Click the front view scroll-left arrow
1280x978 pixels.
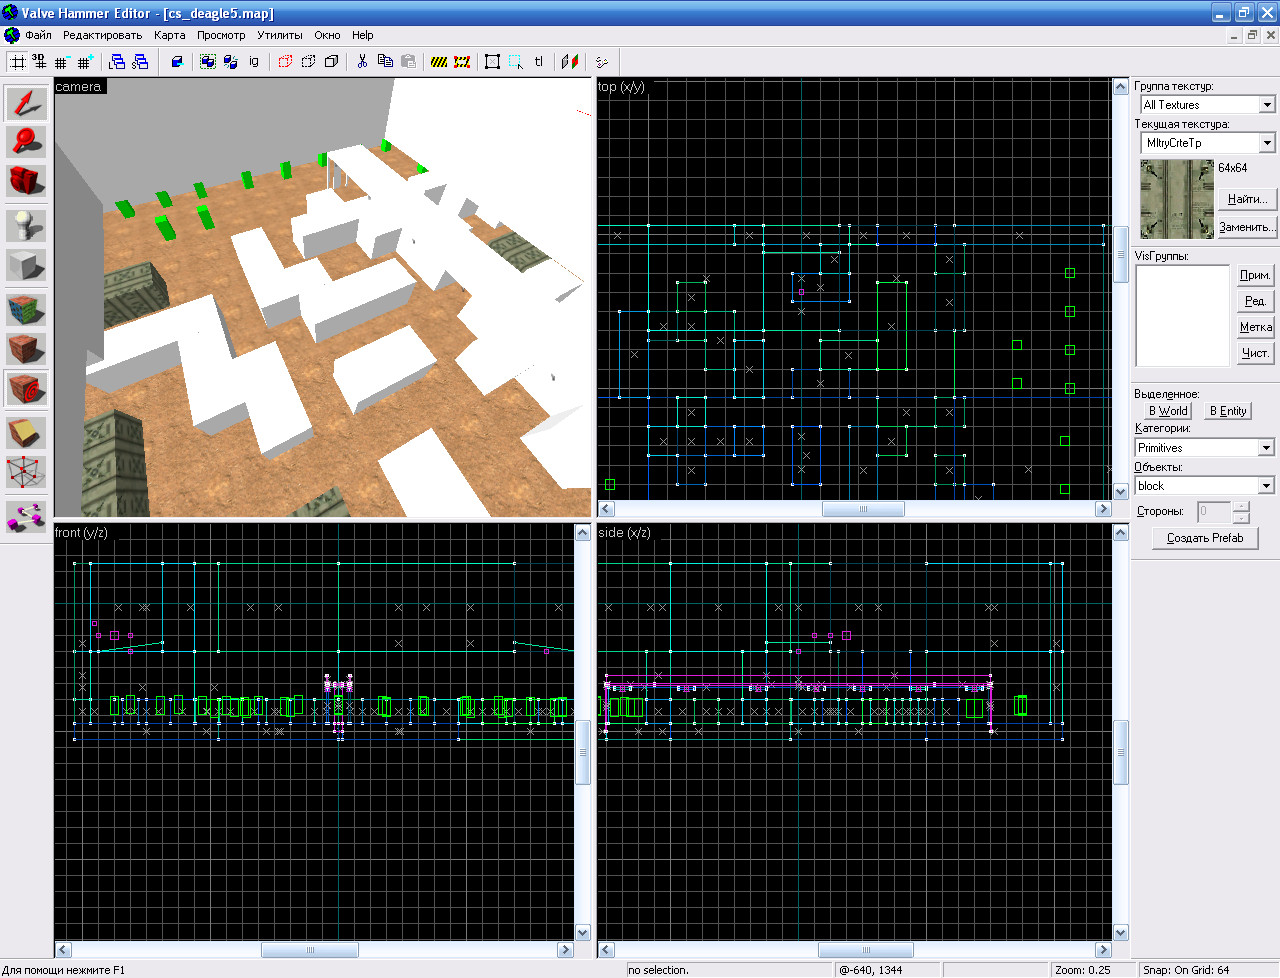coord(63,950)
